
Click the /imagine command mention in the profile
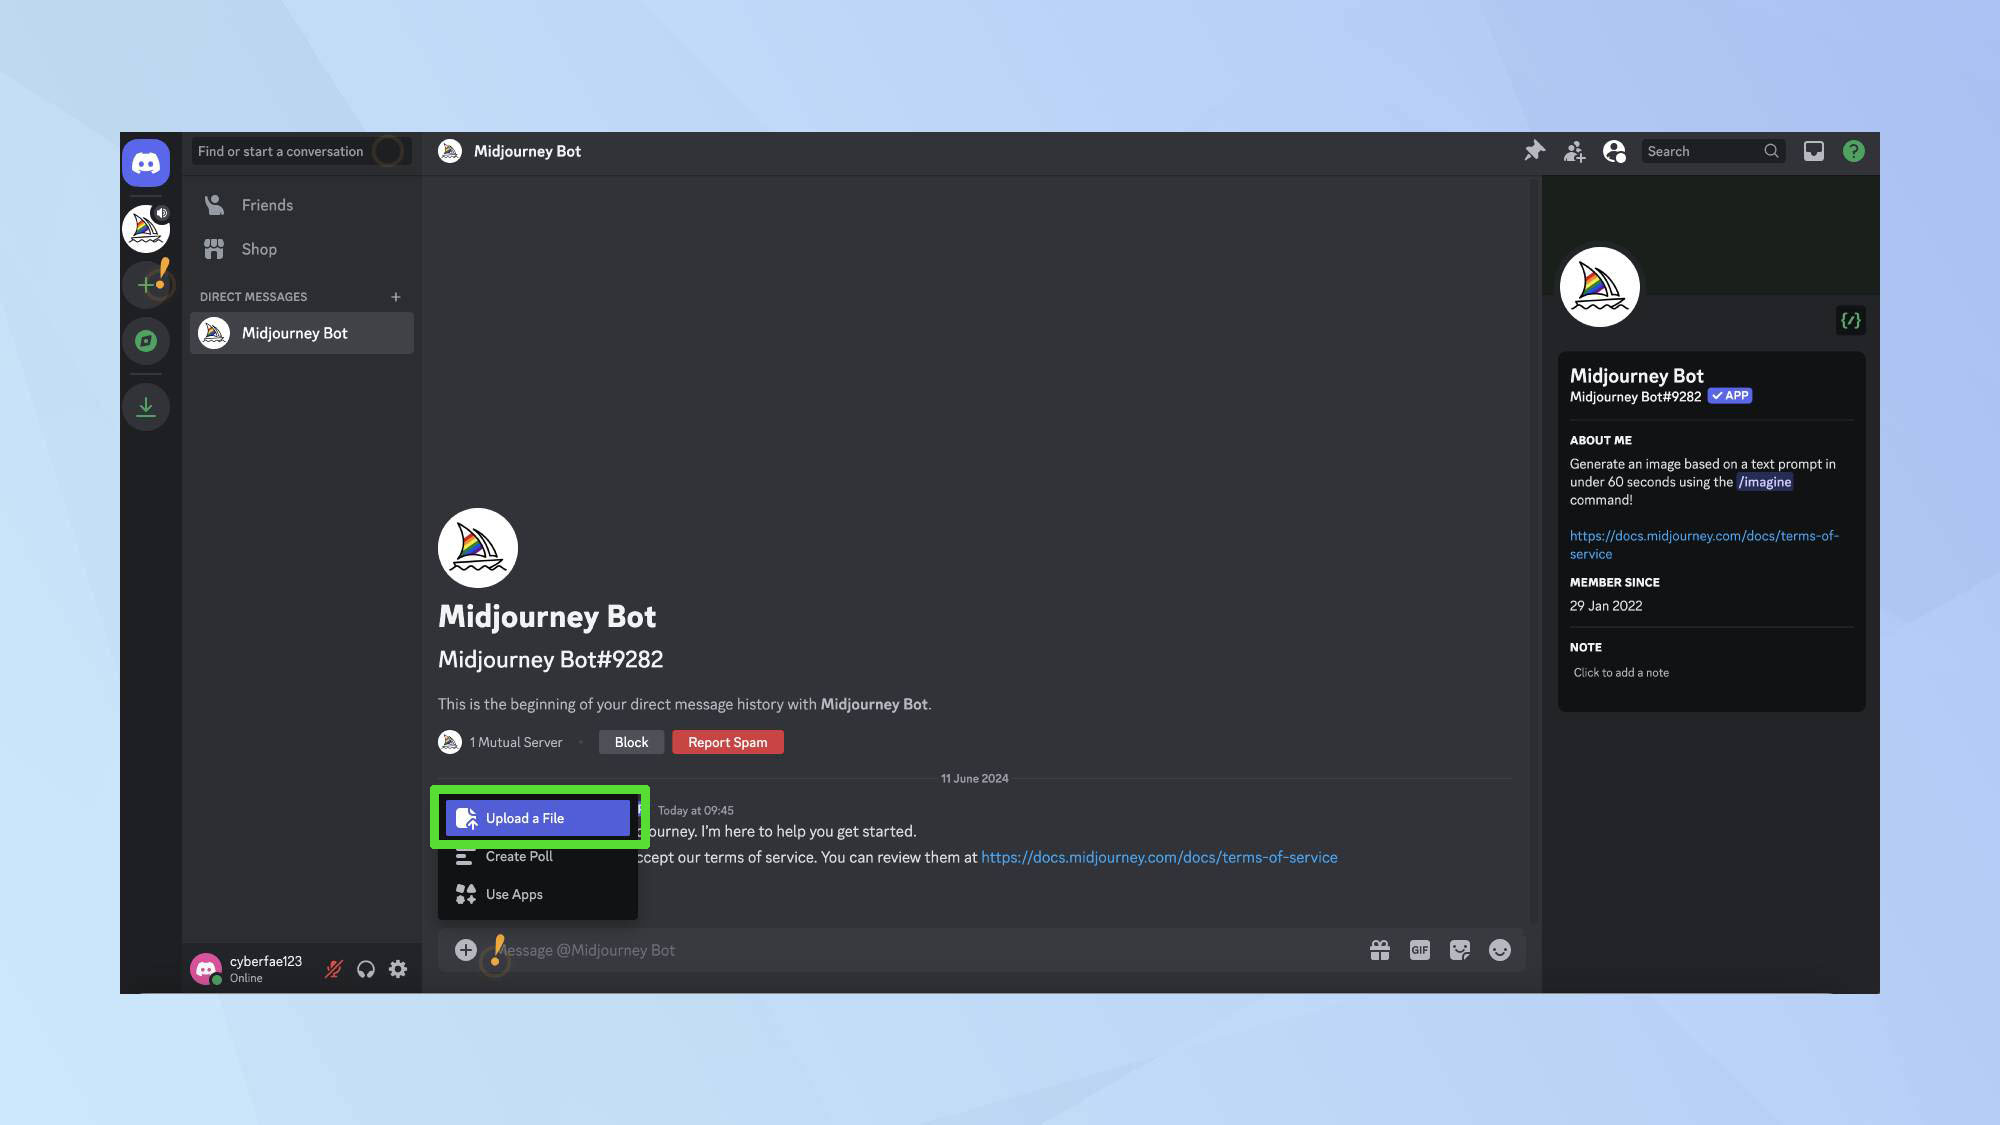[1765, 482]
